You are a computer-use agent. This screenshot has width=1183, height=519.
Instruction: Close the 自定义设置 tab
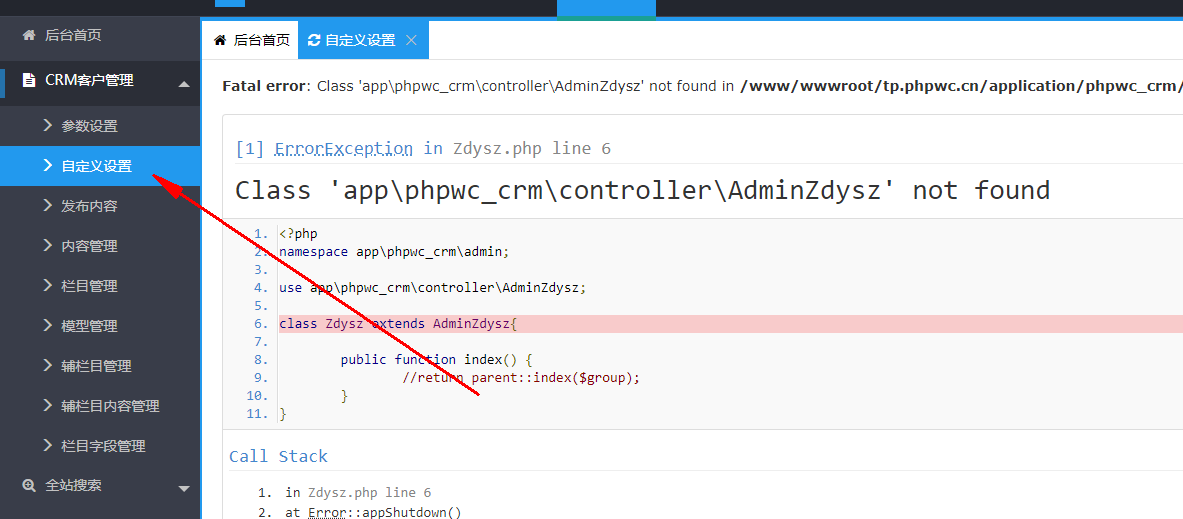point(410,40)
